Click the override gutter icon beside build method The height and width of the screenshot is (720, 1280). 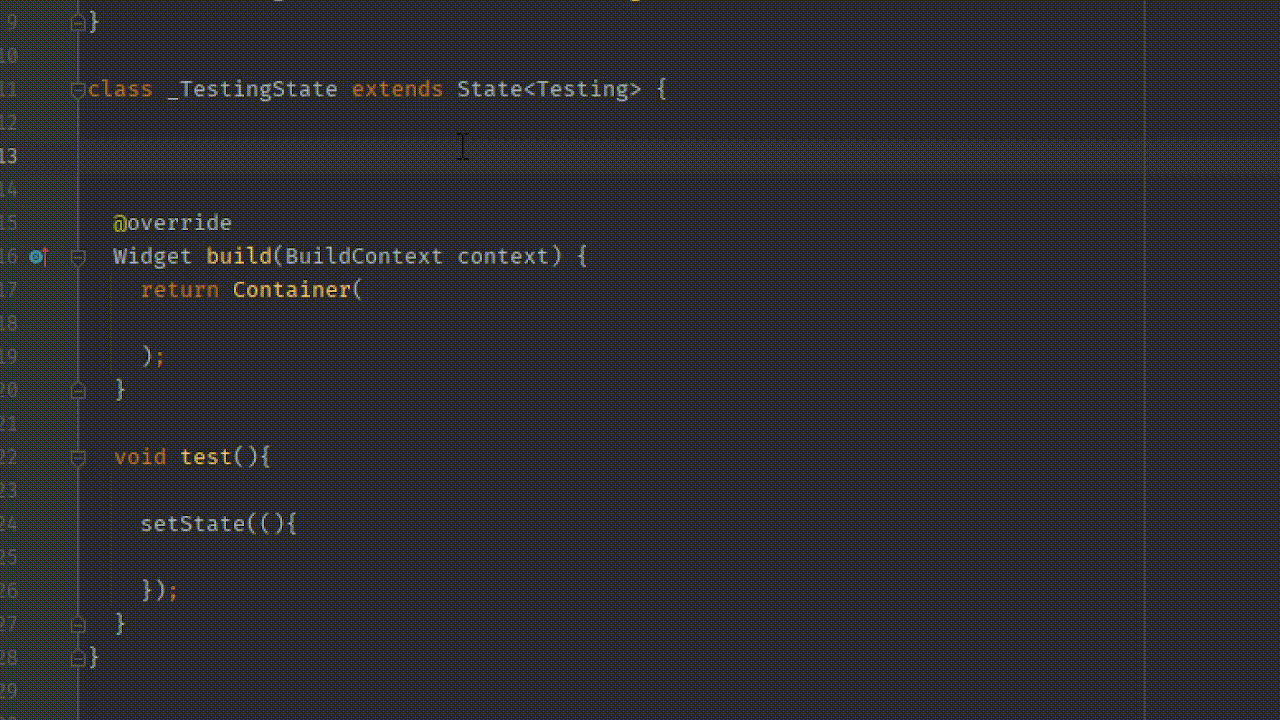38,257
